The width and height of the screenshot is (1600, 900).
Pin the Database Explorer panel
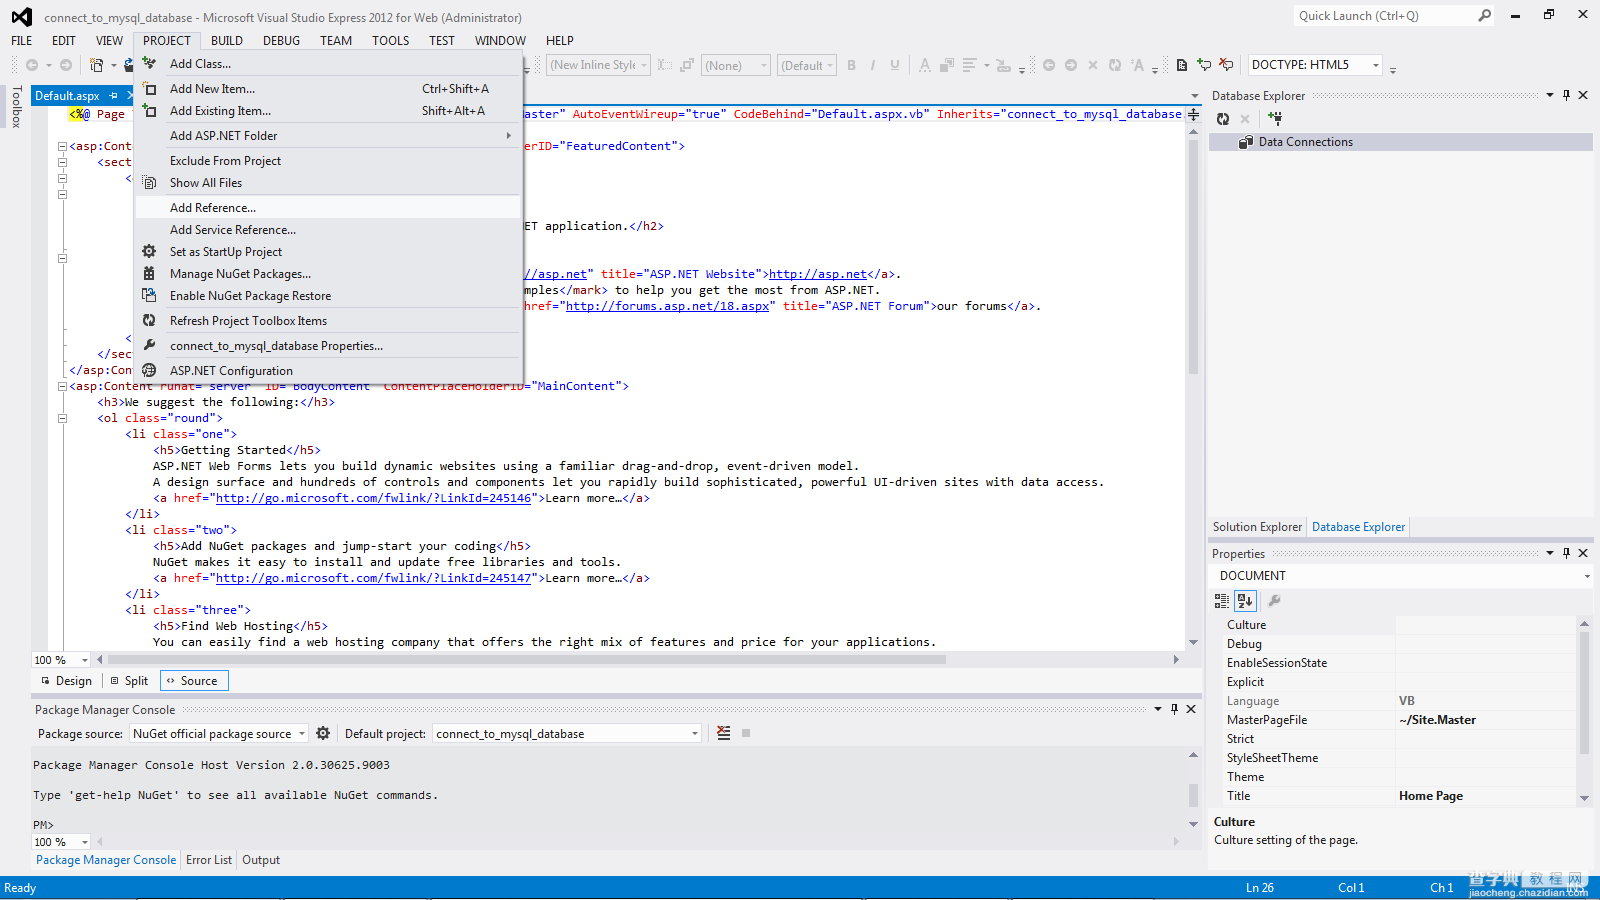pyautogui.click(x=1566, y=95)
